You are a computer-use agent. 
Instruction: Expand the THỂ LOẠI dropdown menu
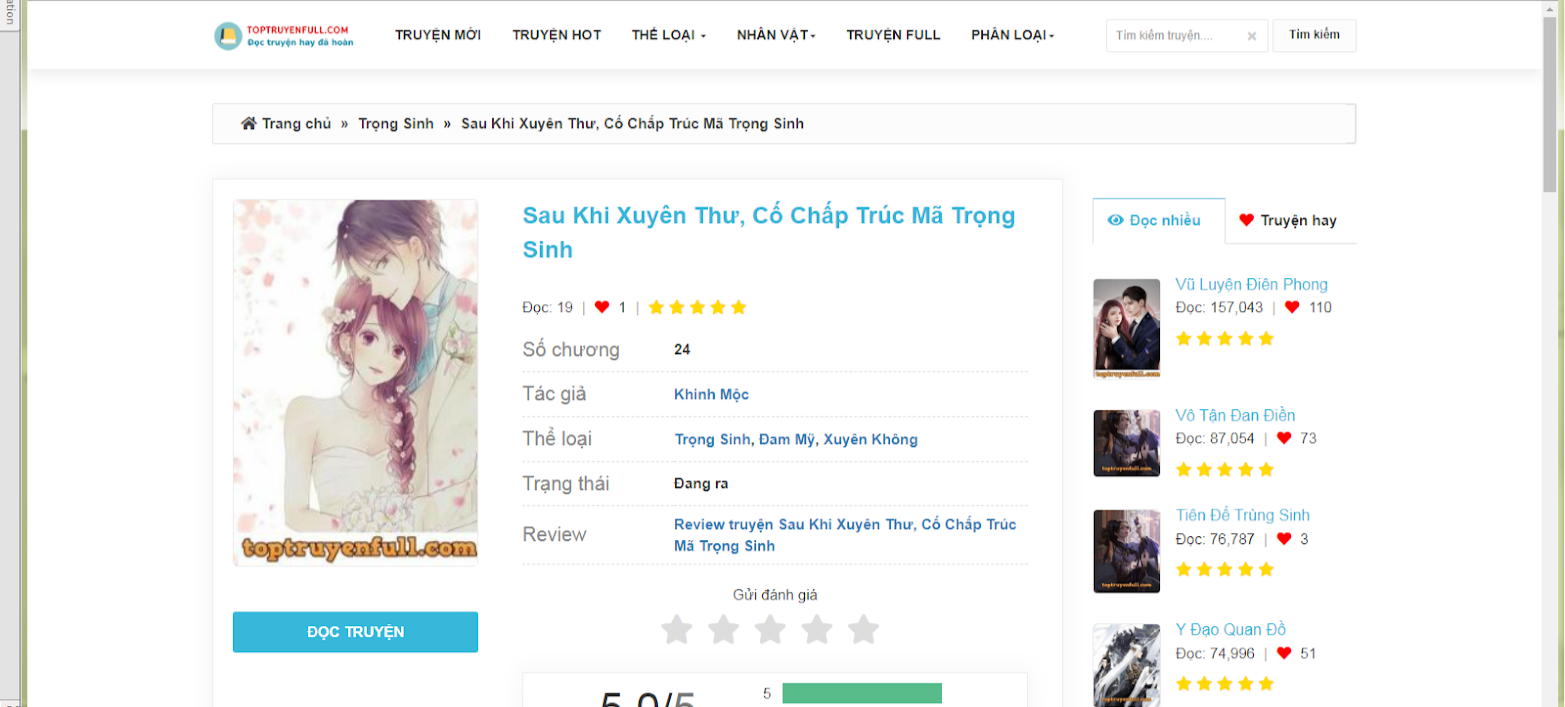(668, 35)
